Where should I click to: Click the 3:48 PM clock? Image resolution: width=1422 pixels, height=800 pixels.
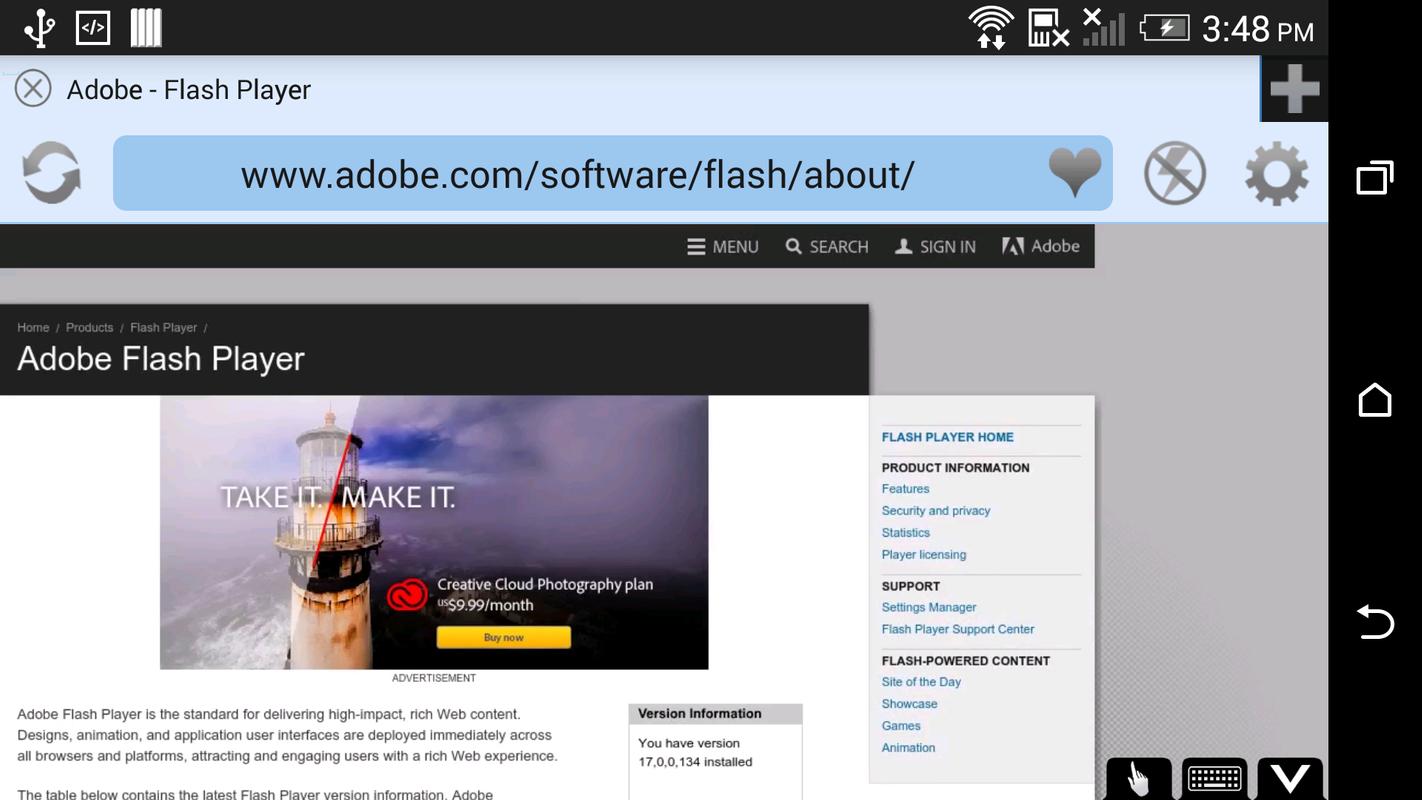1258,29
